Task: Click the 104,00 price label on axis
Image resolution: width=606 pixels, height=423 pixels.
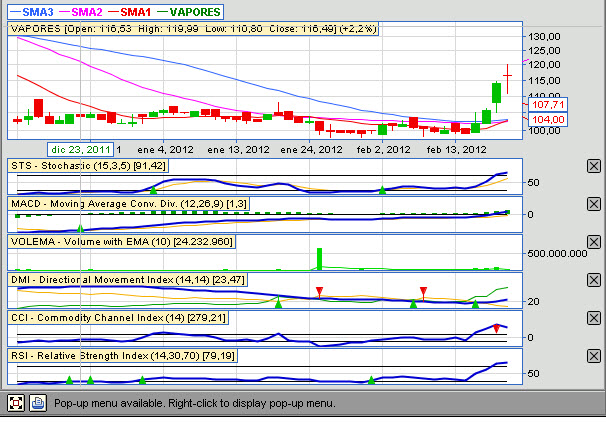Action: (549, 119)
